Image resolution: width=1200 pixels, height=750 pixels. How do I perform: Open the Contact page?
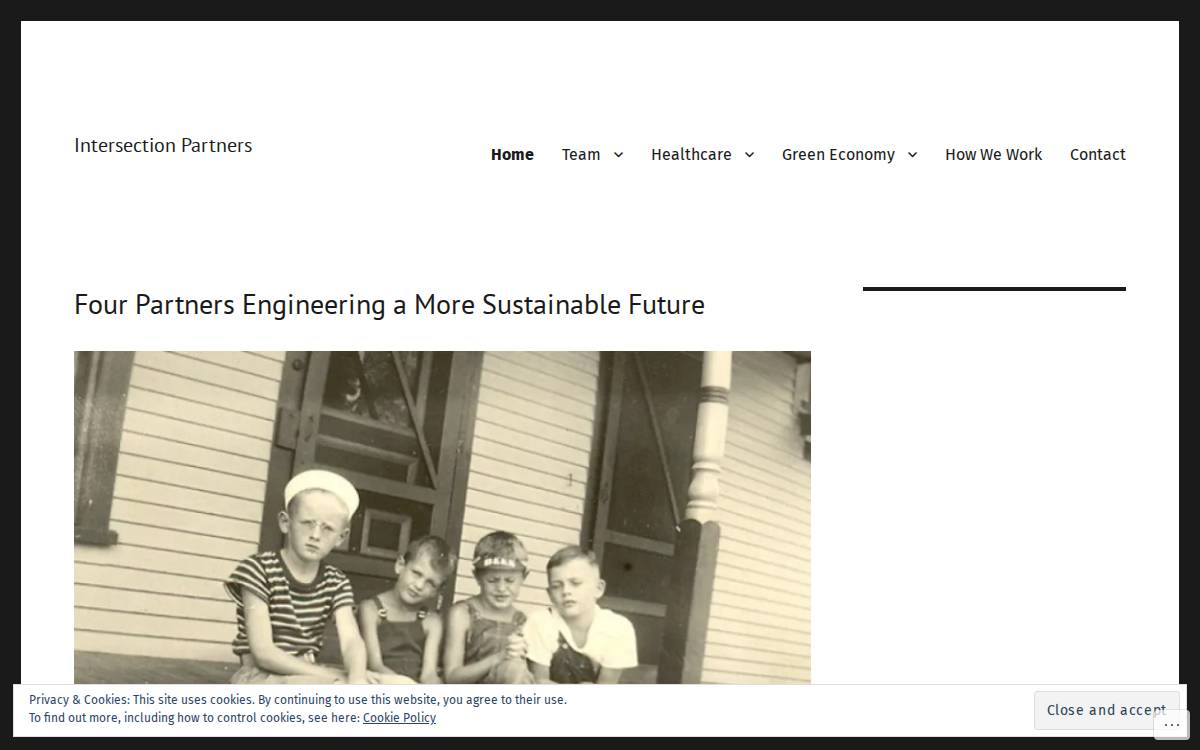point(1098,154)
